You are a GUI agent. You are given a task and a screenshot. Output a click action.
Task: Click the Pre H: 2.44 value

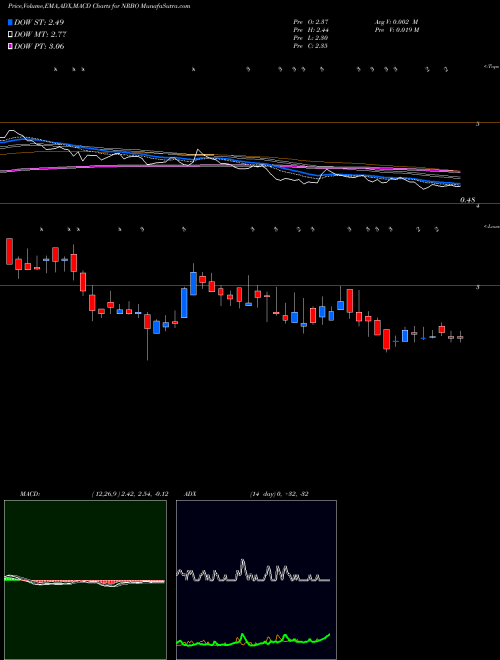[x=311, y=30]
